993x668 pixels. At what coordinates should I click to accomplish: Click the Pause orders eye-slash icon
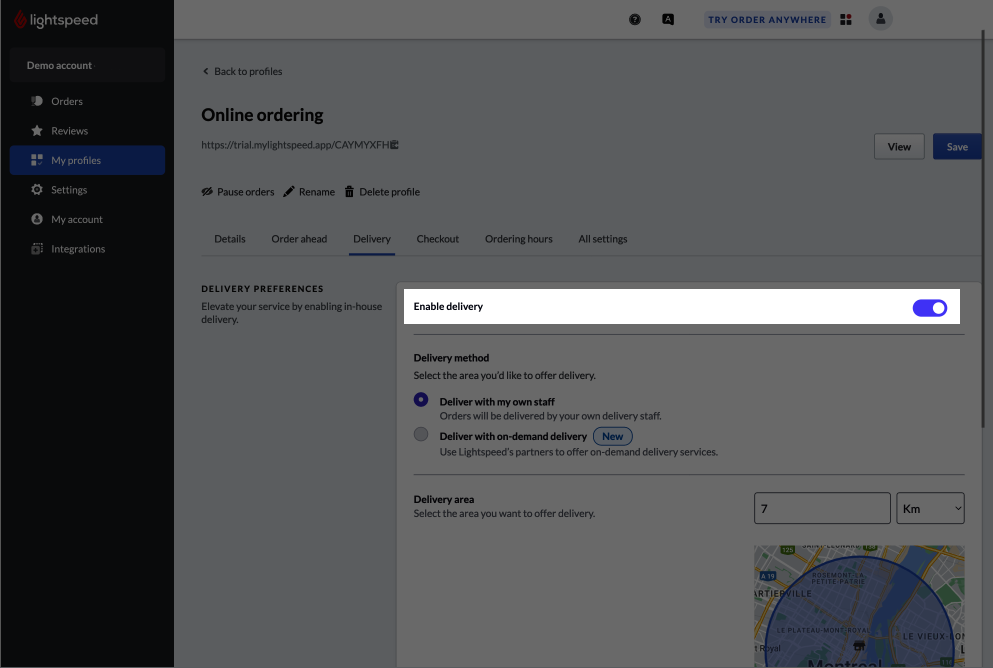click(x=207, y=192)
